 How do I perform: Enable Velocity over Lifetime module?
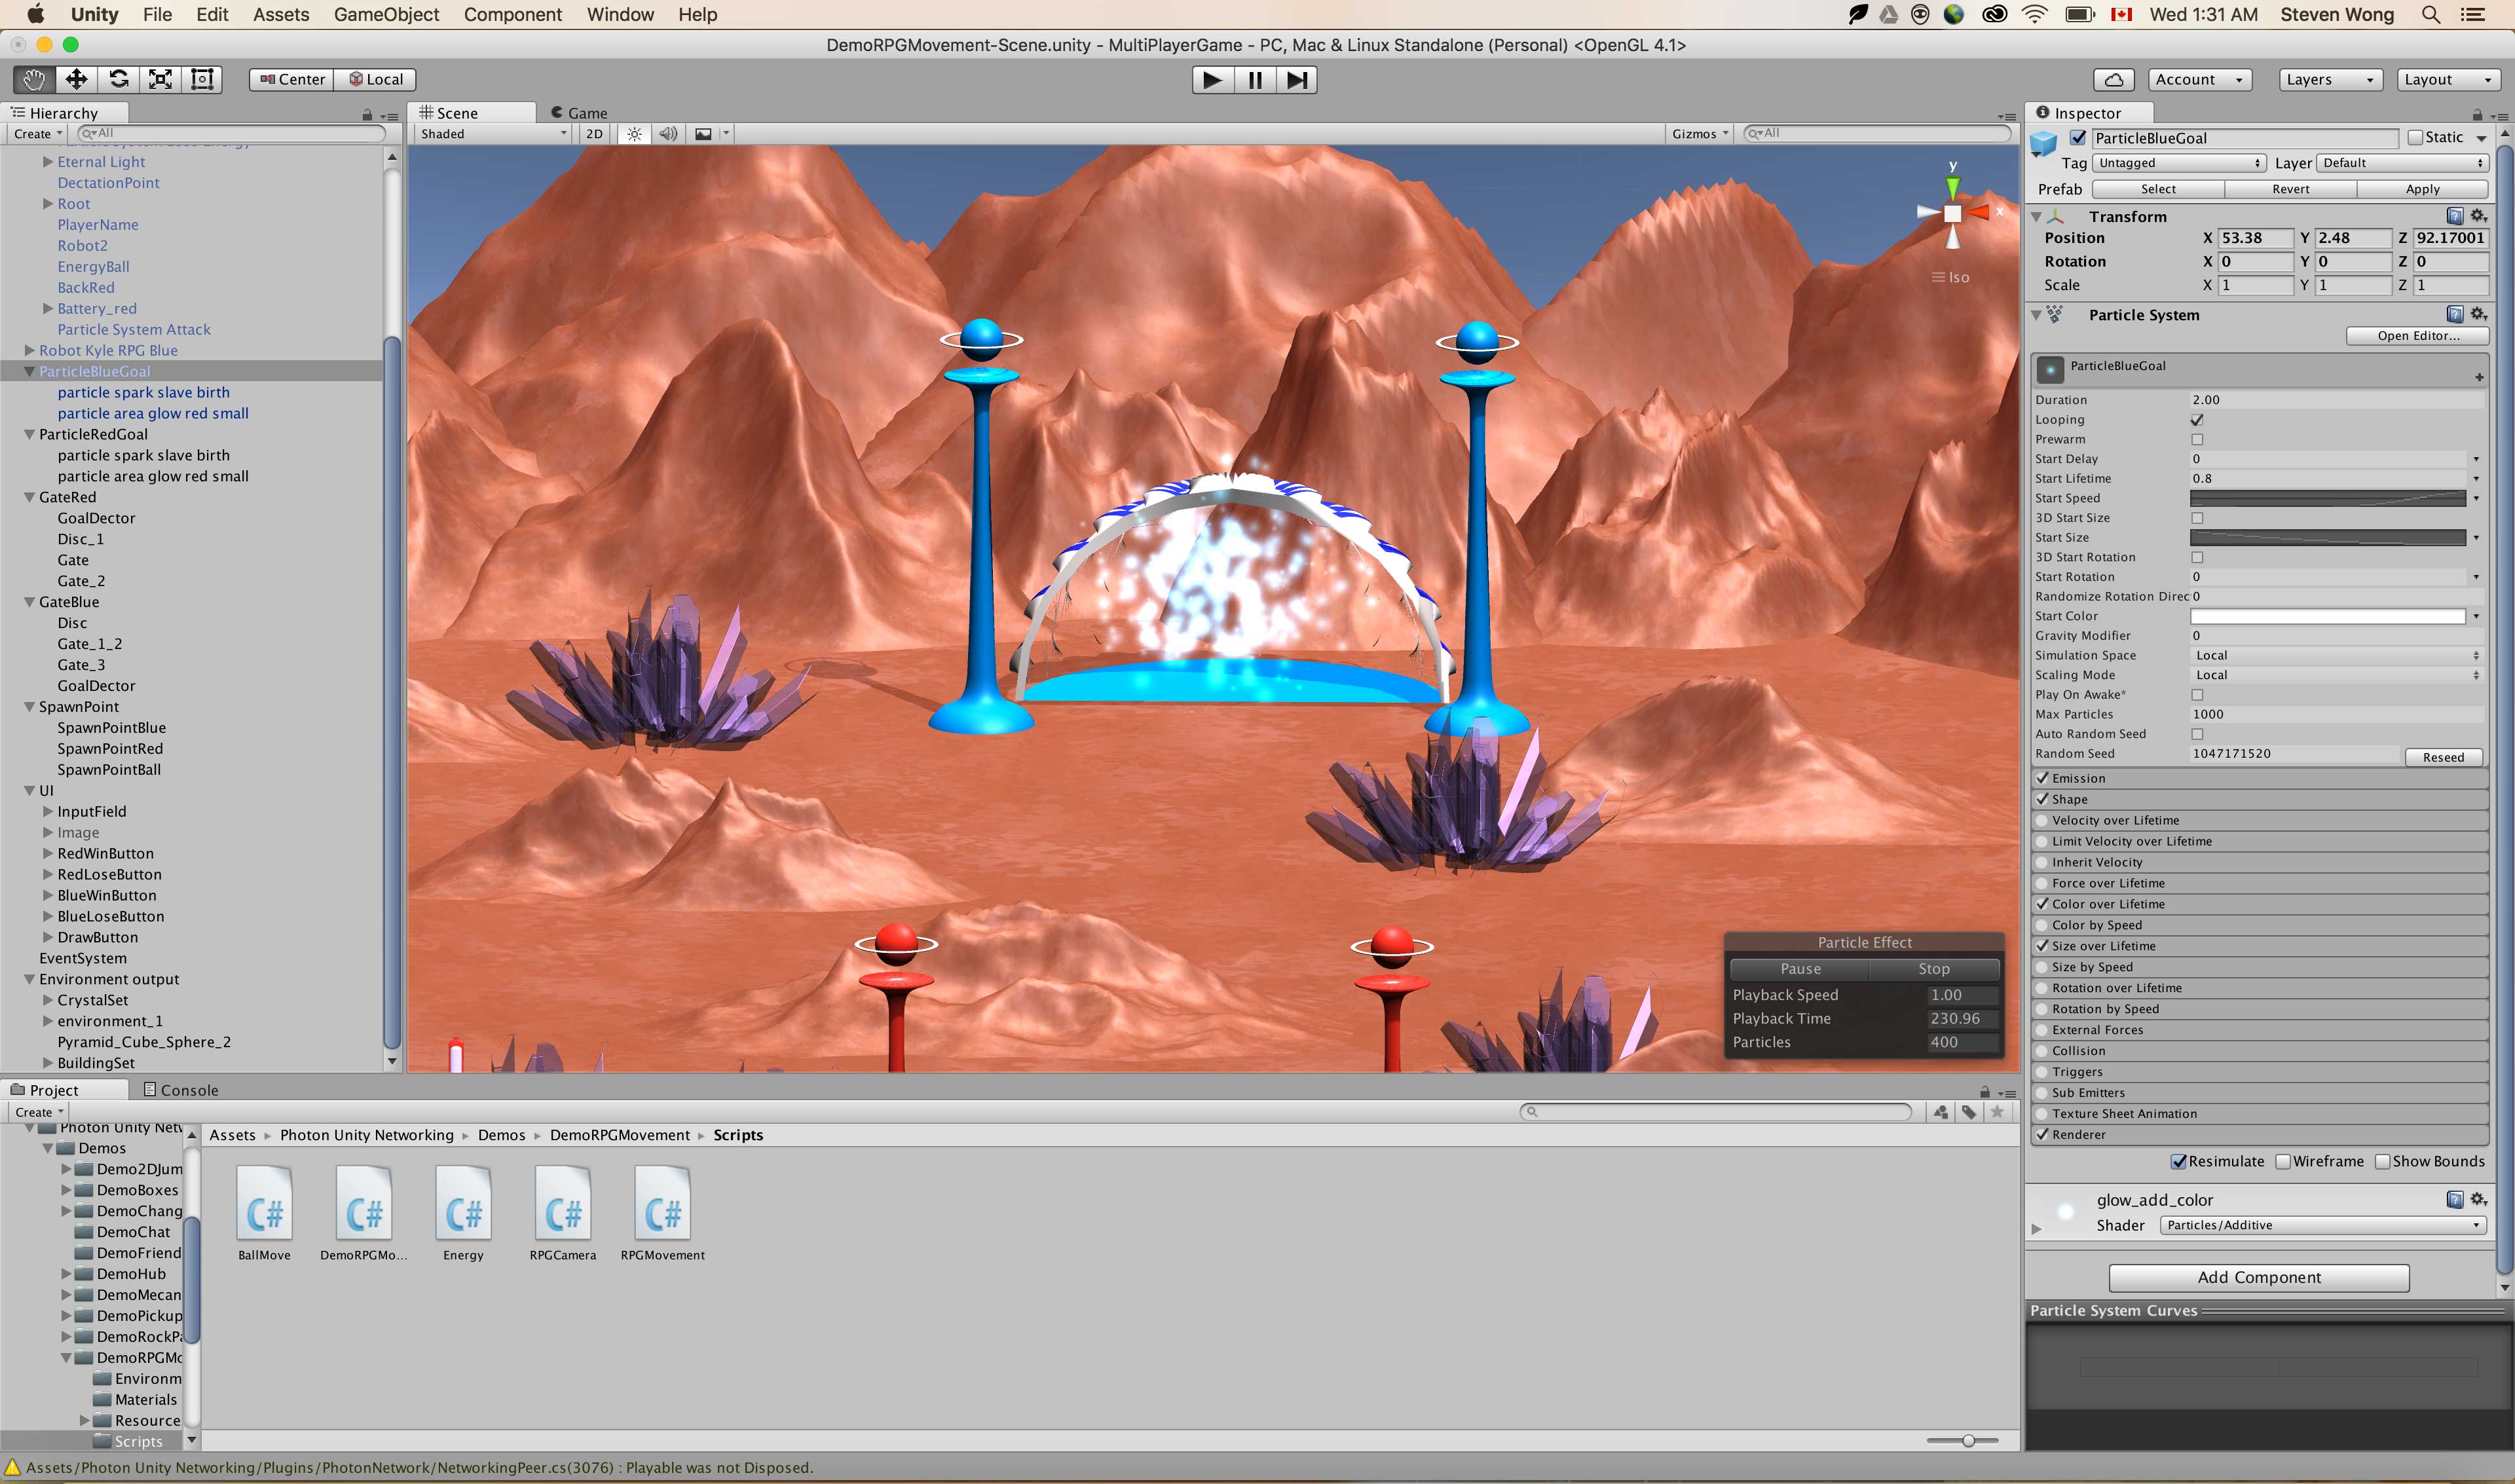[2042, 820]
